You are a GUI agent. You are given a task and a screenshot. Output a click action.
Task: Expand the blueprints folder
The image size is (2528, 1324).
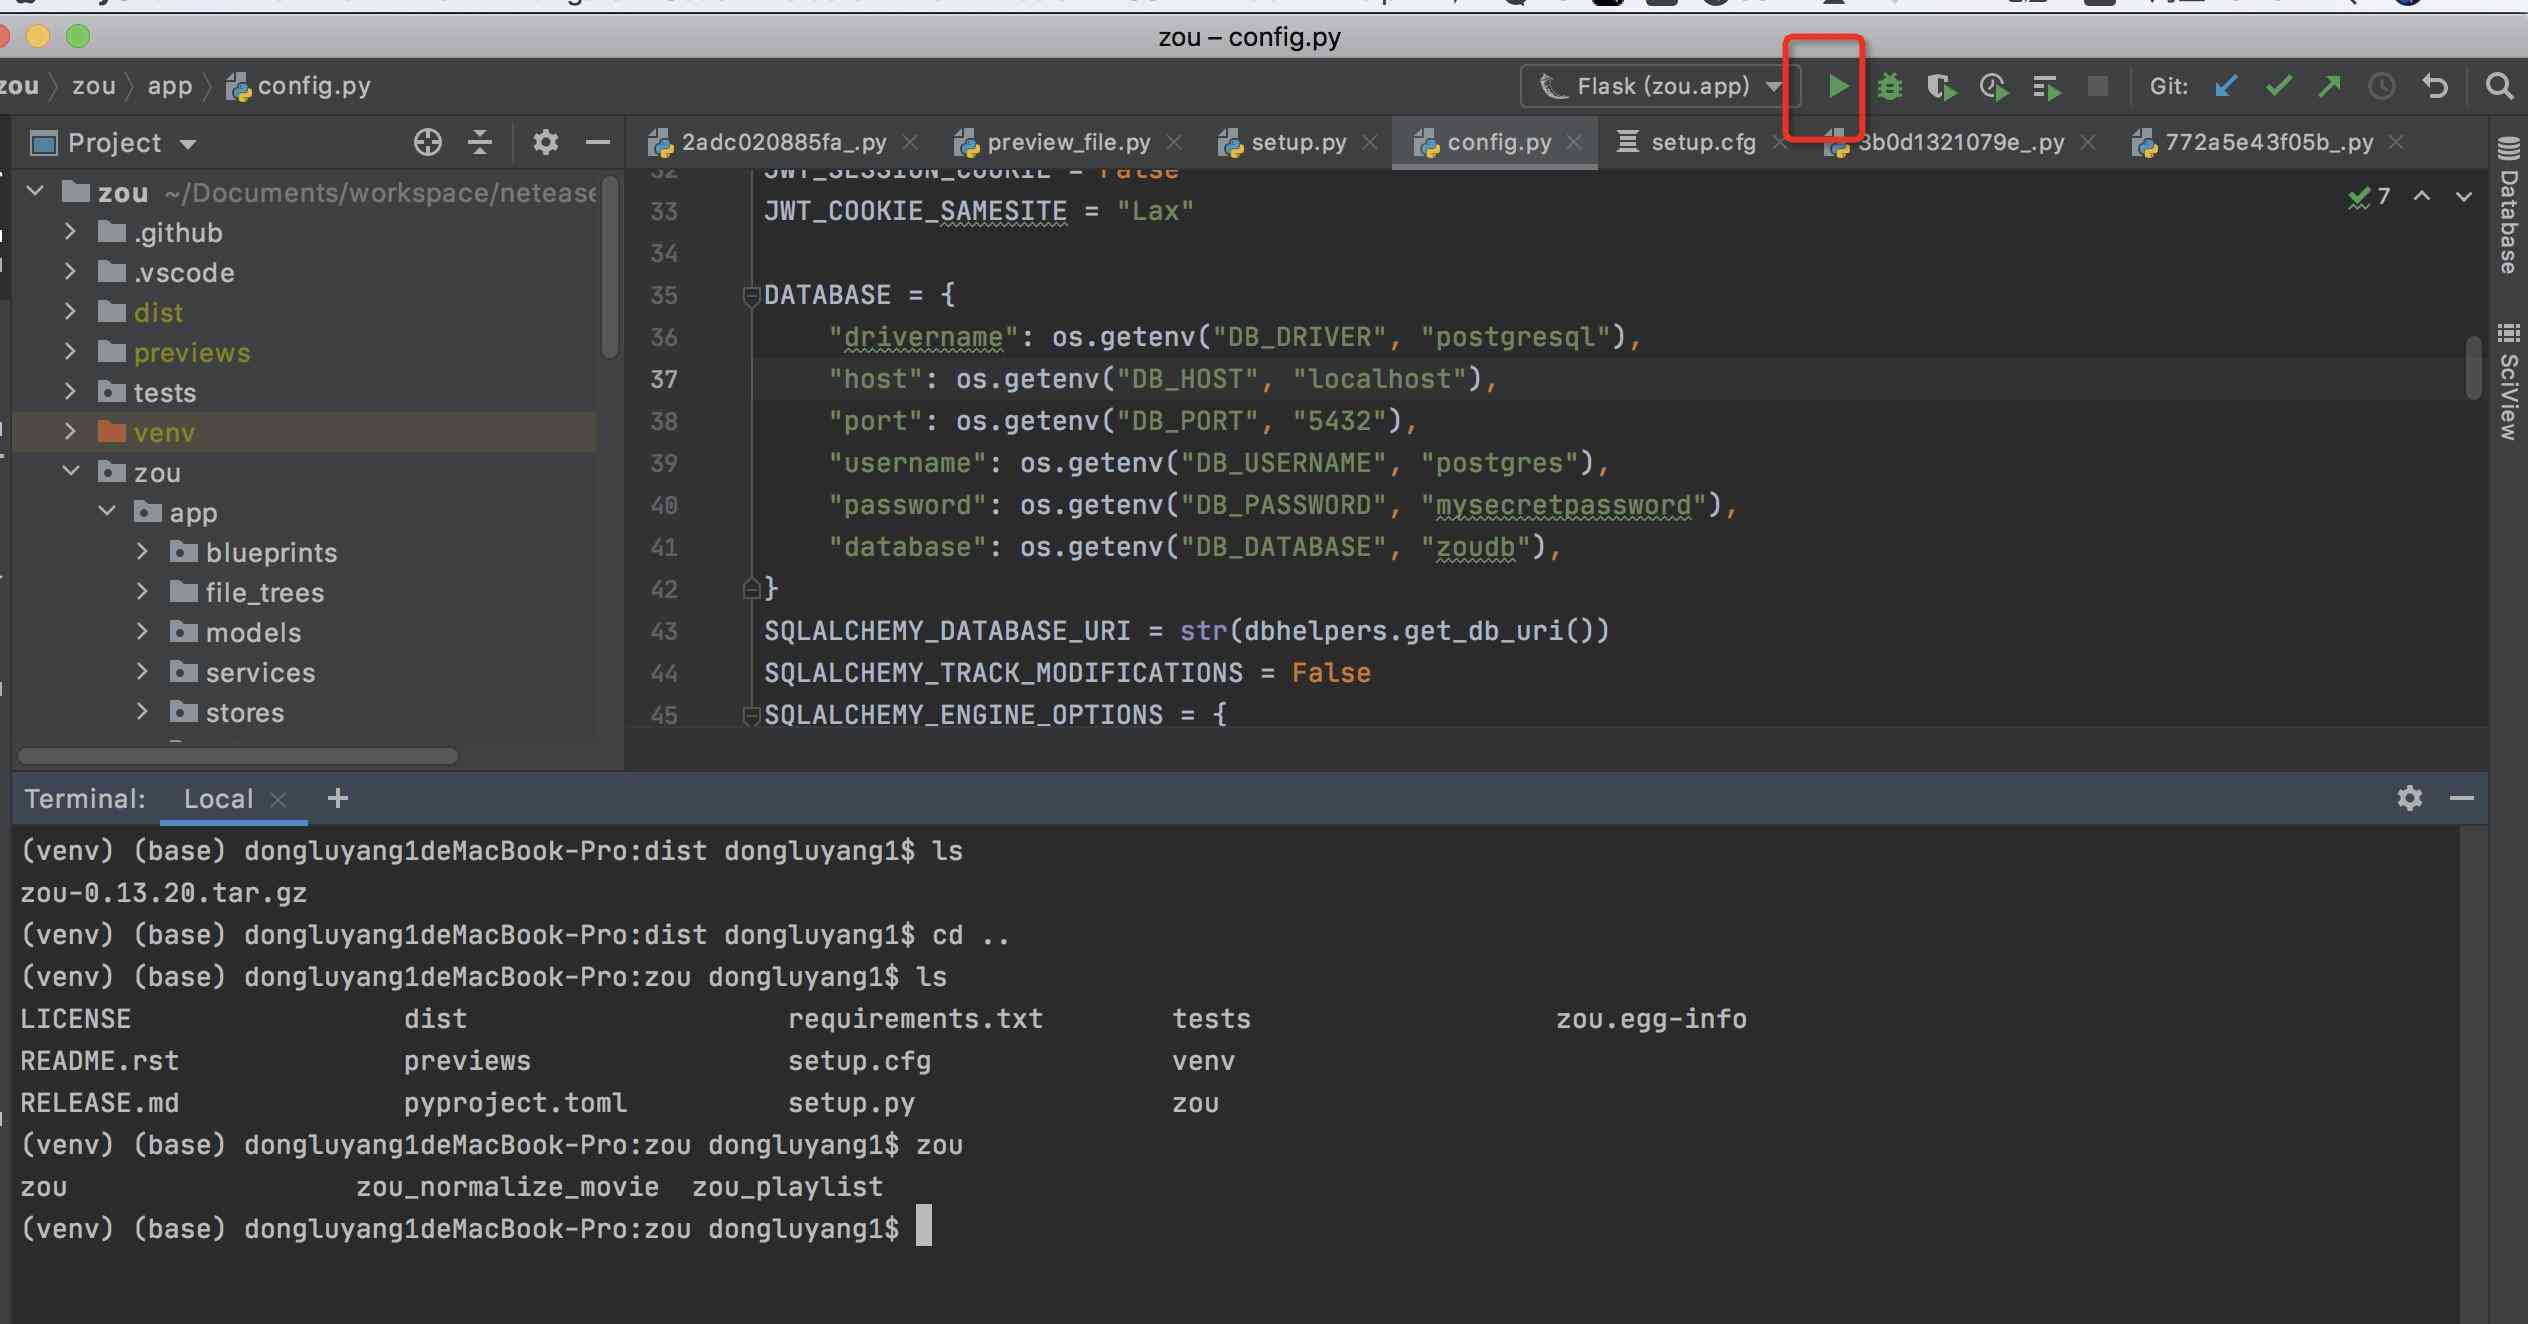142,551
